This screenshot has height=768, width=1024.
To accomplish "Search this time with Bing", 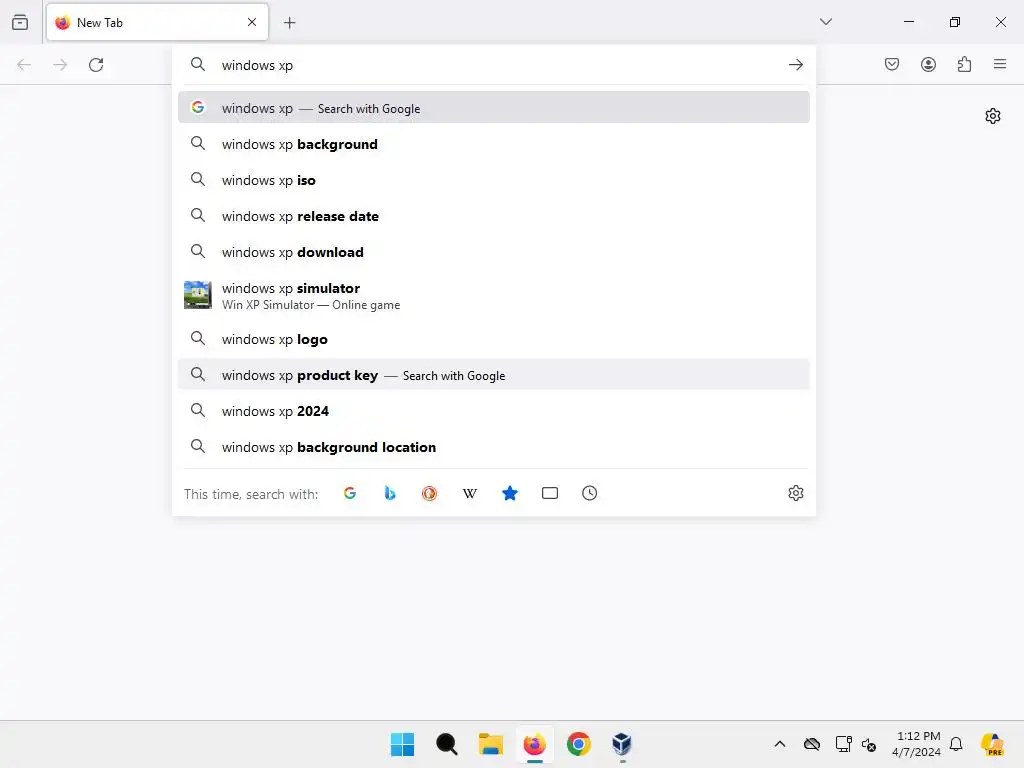I will pos(390,493).
